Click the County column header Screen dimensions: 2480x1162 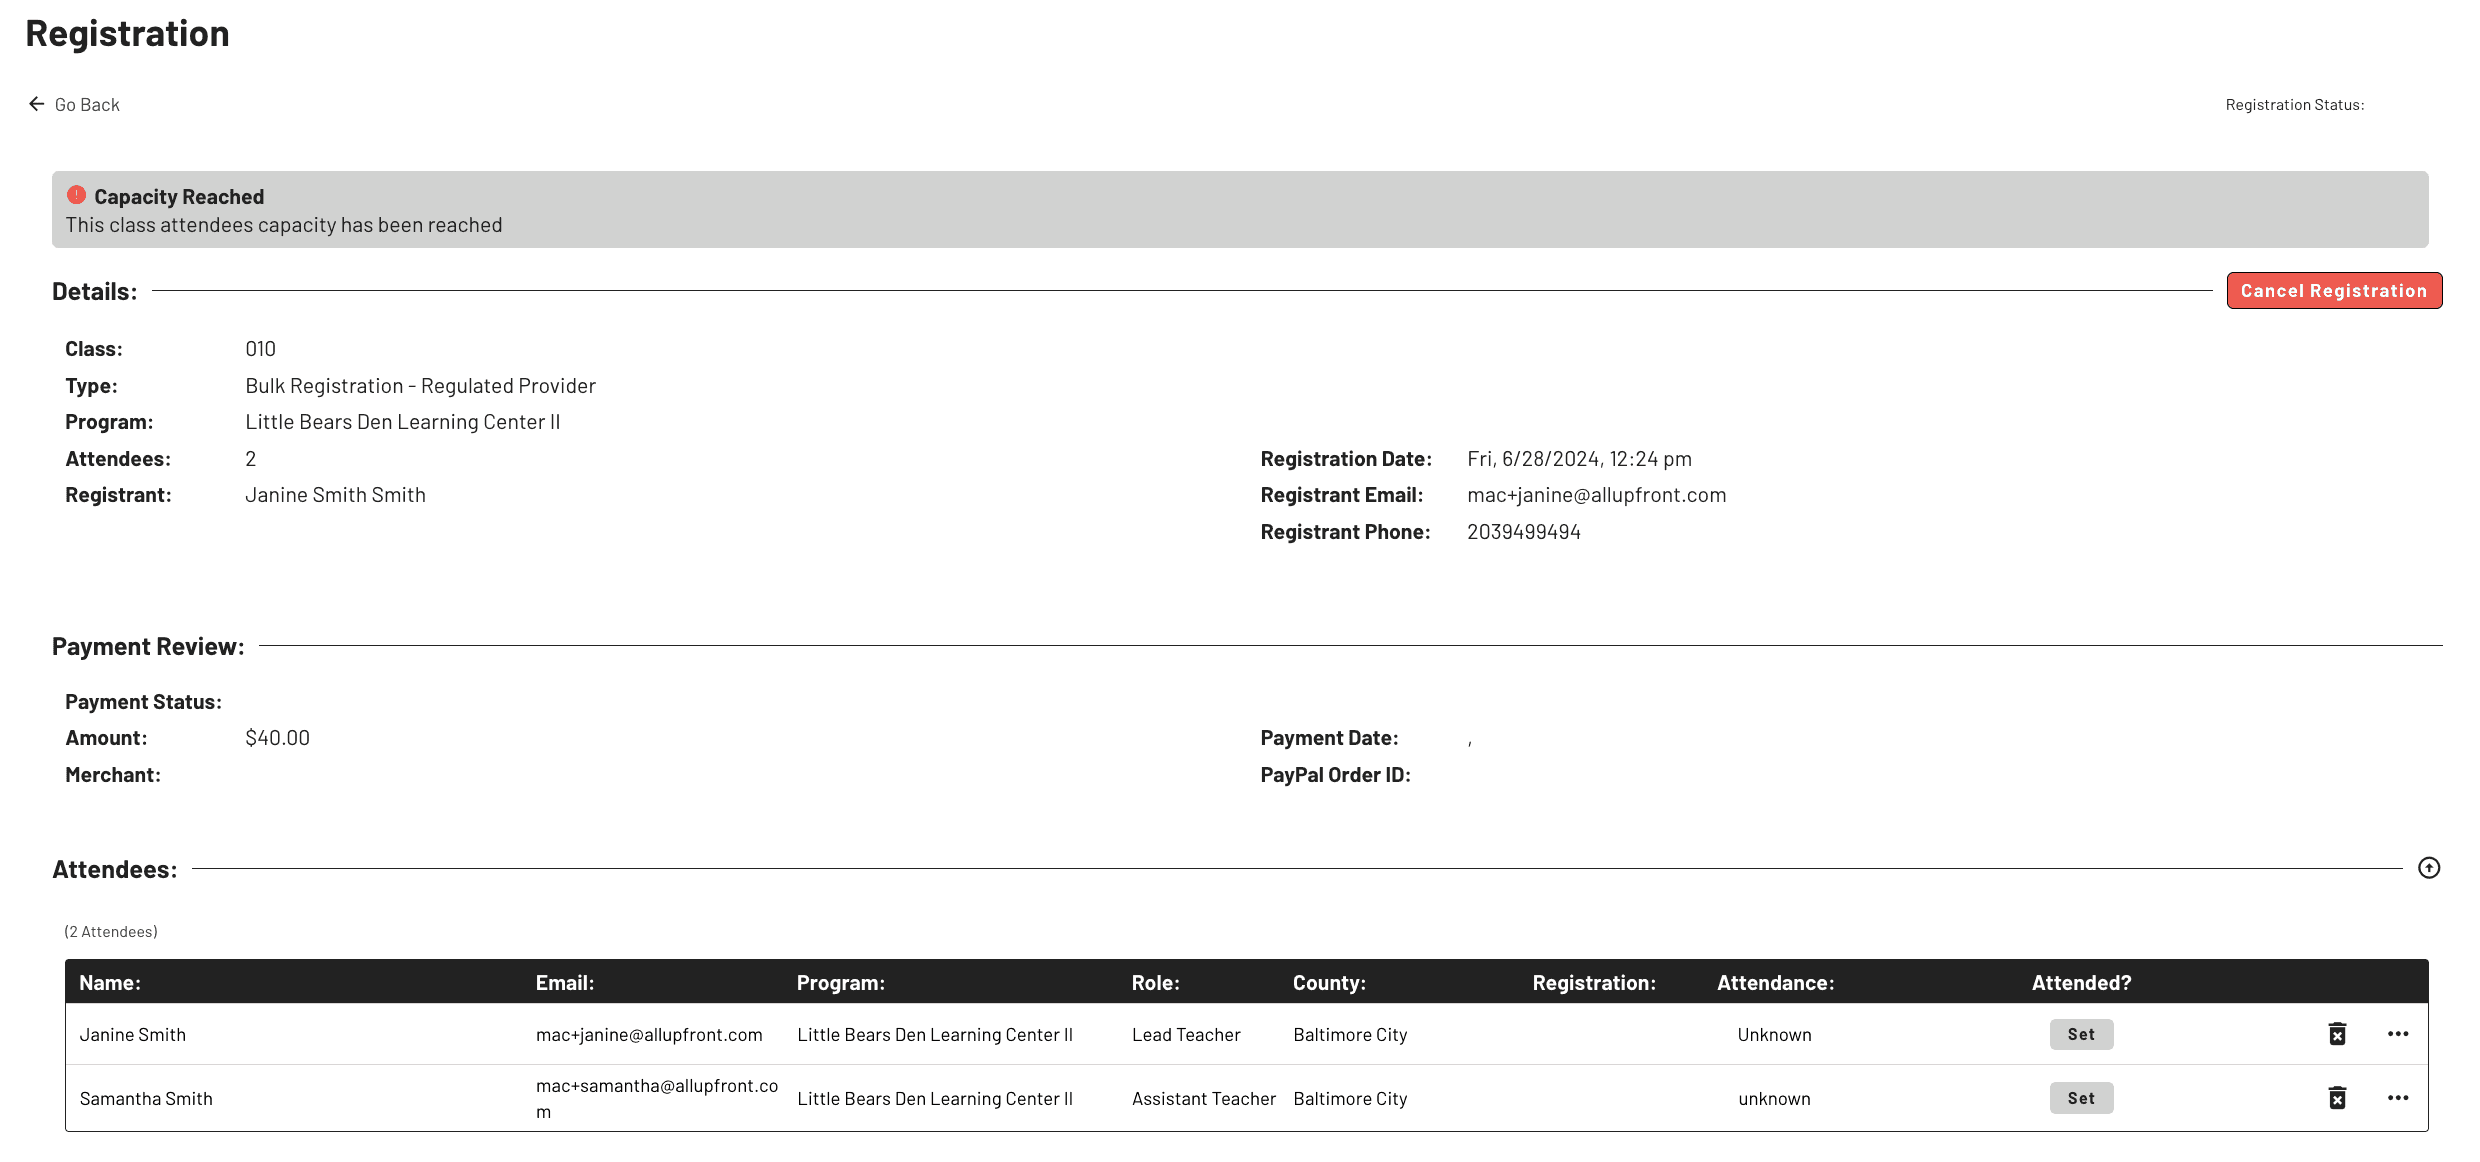pyautogui.click(x=1329, y=983)
